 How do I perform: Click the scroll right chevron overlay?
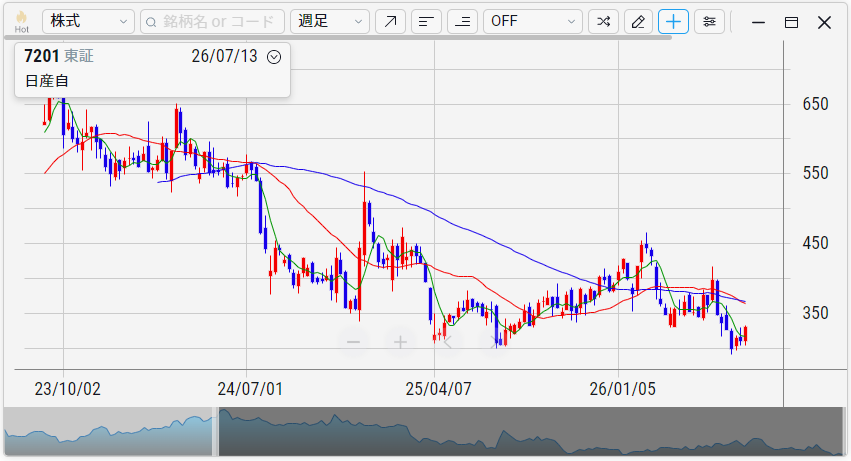[494, 342]
